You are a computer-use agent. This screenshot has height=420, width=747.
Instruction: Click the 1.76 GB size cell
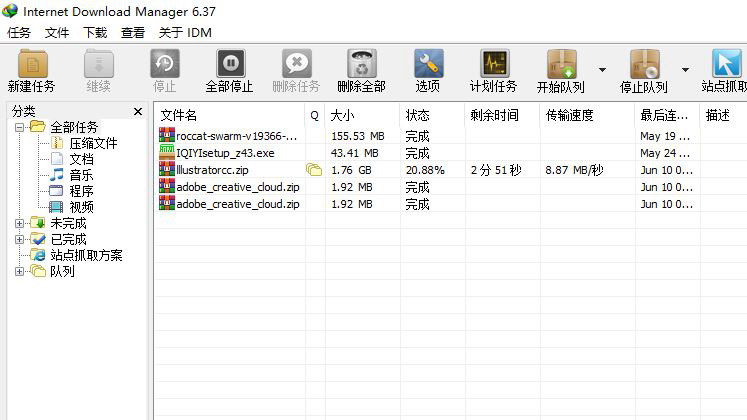pos(352,170)
